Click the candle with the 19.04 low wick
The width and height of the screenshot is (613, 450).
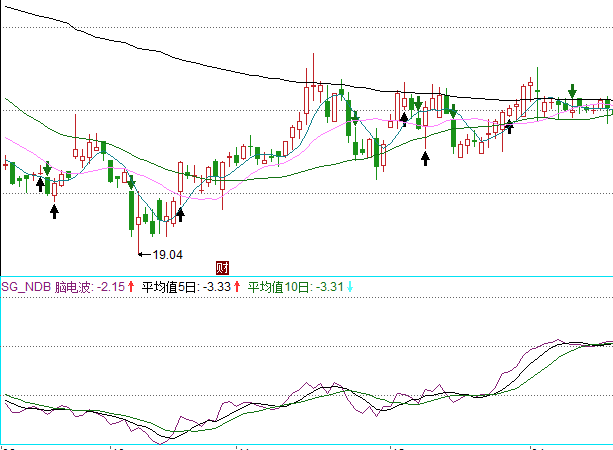138,221
